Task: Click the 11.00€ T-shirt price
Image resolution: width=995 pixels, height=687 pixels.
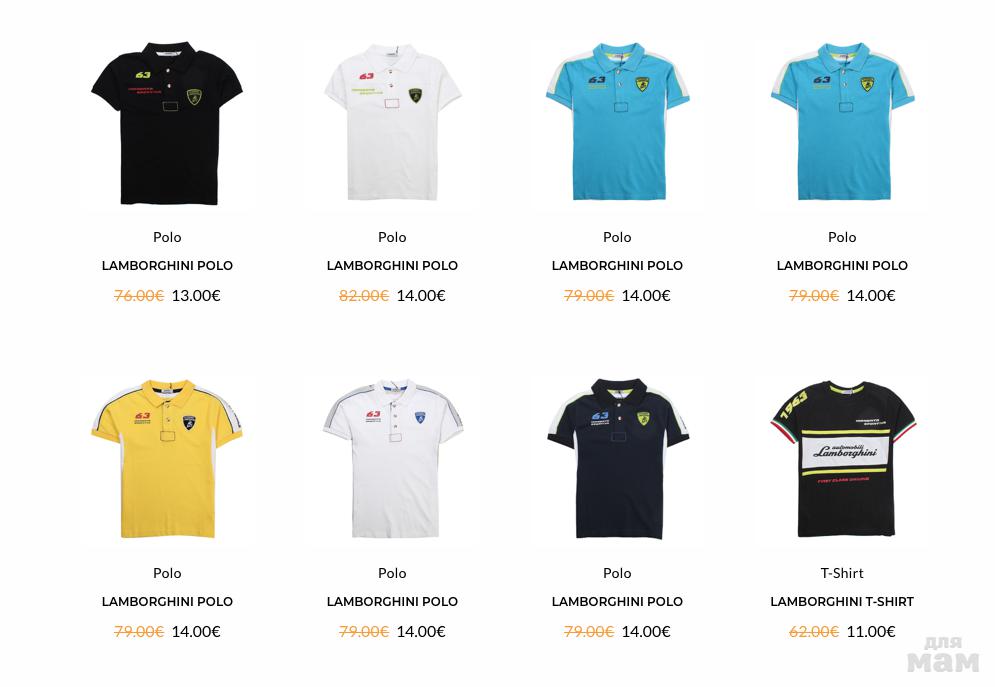Action: (x=871, y=632)
